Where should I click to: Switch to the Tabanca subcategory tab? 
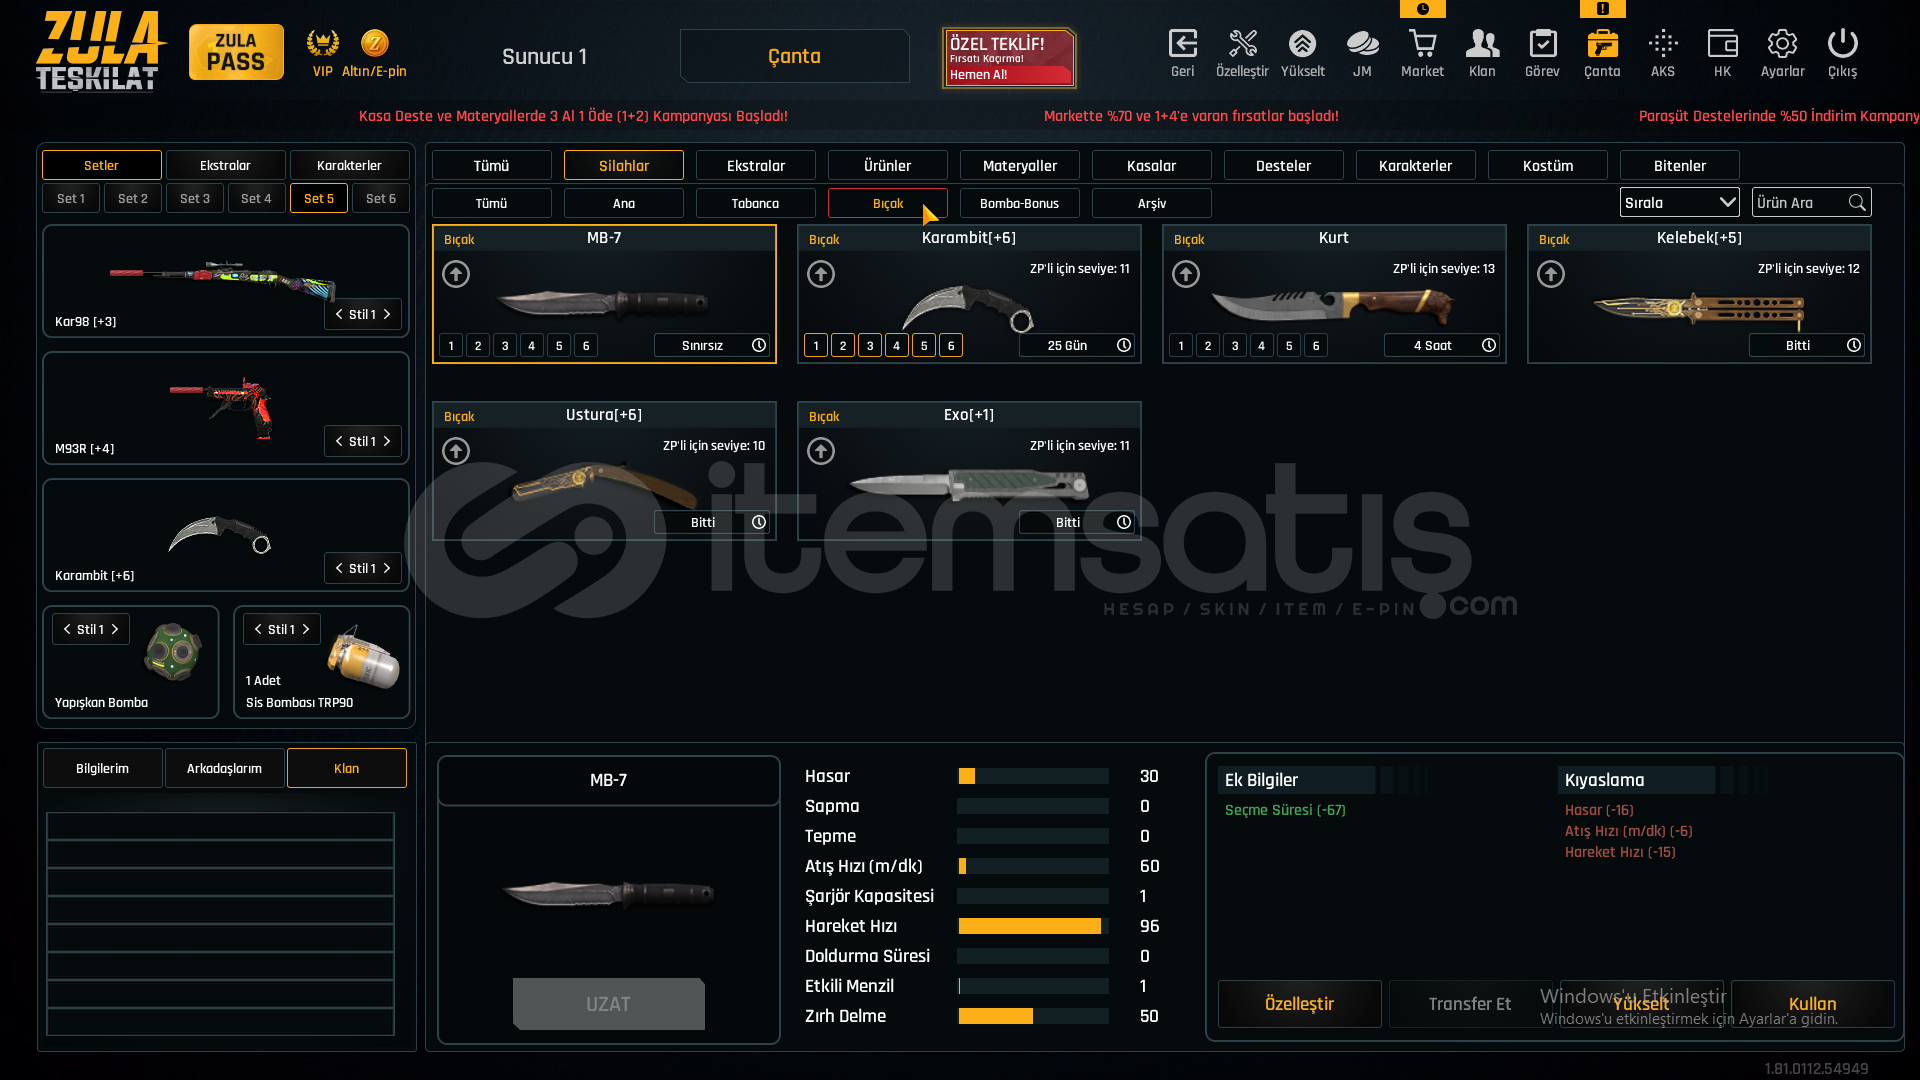(x=755, y=204)
